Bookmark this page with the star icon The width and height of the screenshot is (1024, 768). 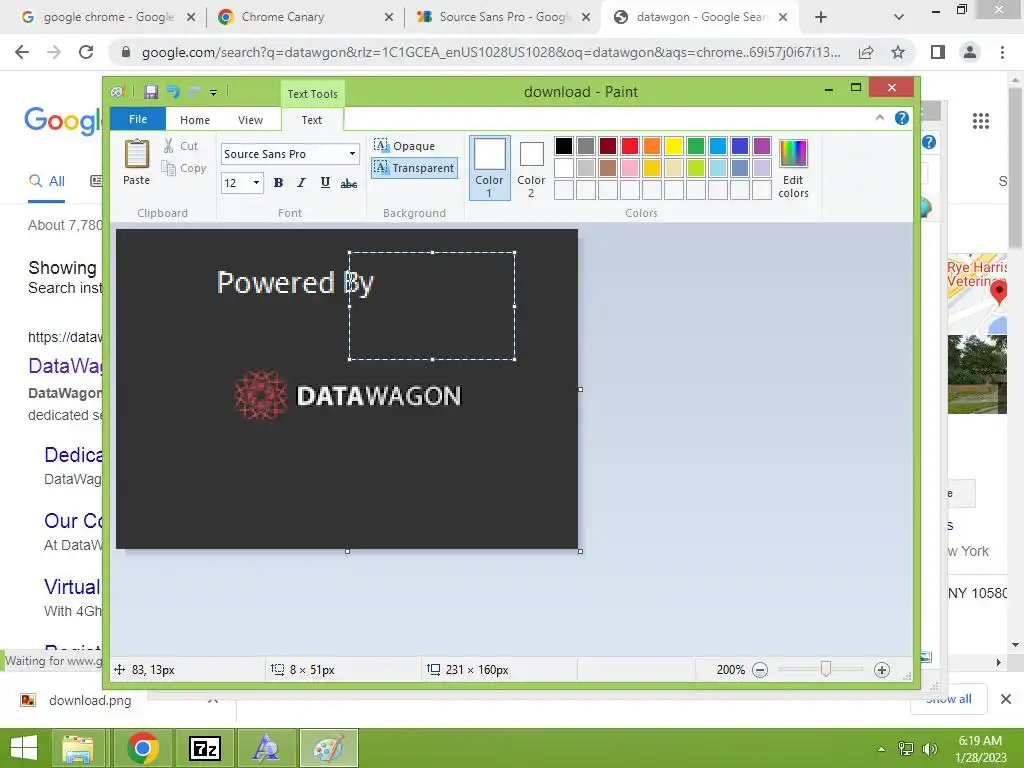click(x=898, y=52)
